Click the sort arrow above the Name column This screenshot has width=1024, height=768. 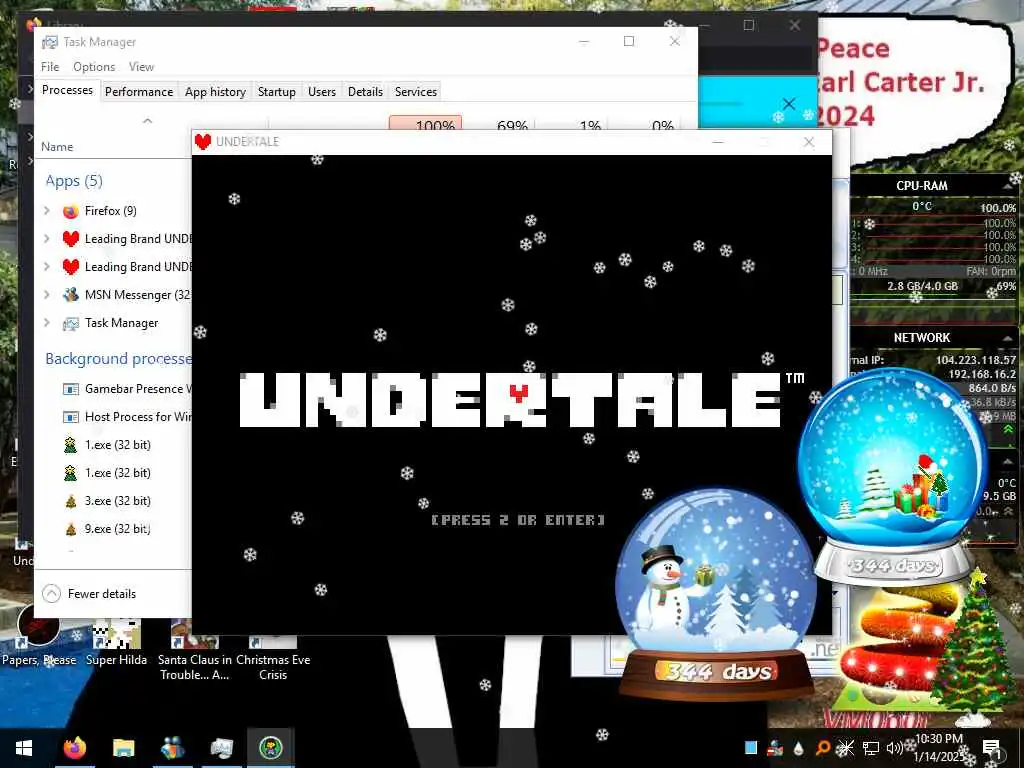(x=148, y=121)
